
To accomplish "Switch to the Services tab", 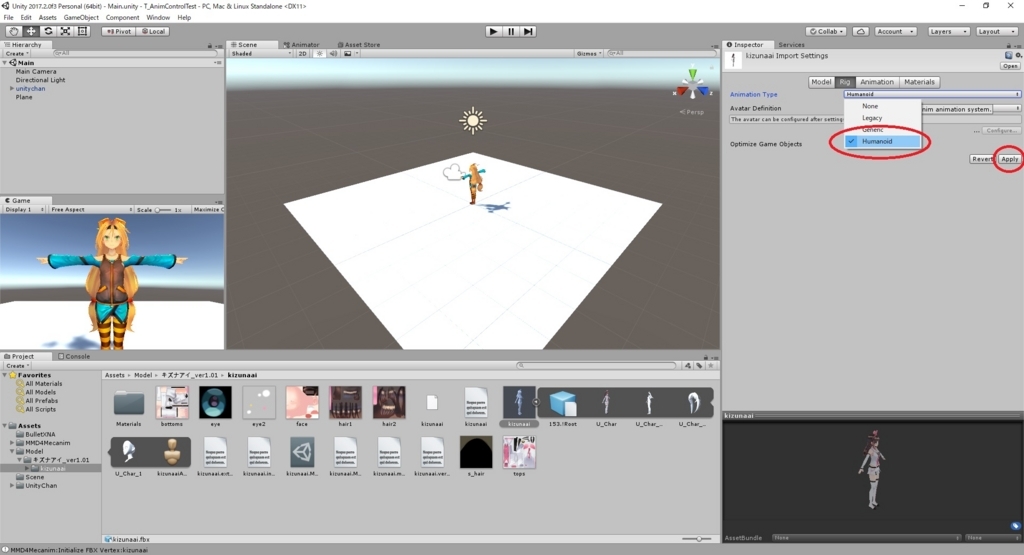I will click(x=791, y=45).
